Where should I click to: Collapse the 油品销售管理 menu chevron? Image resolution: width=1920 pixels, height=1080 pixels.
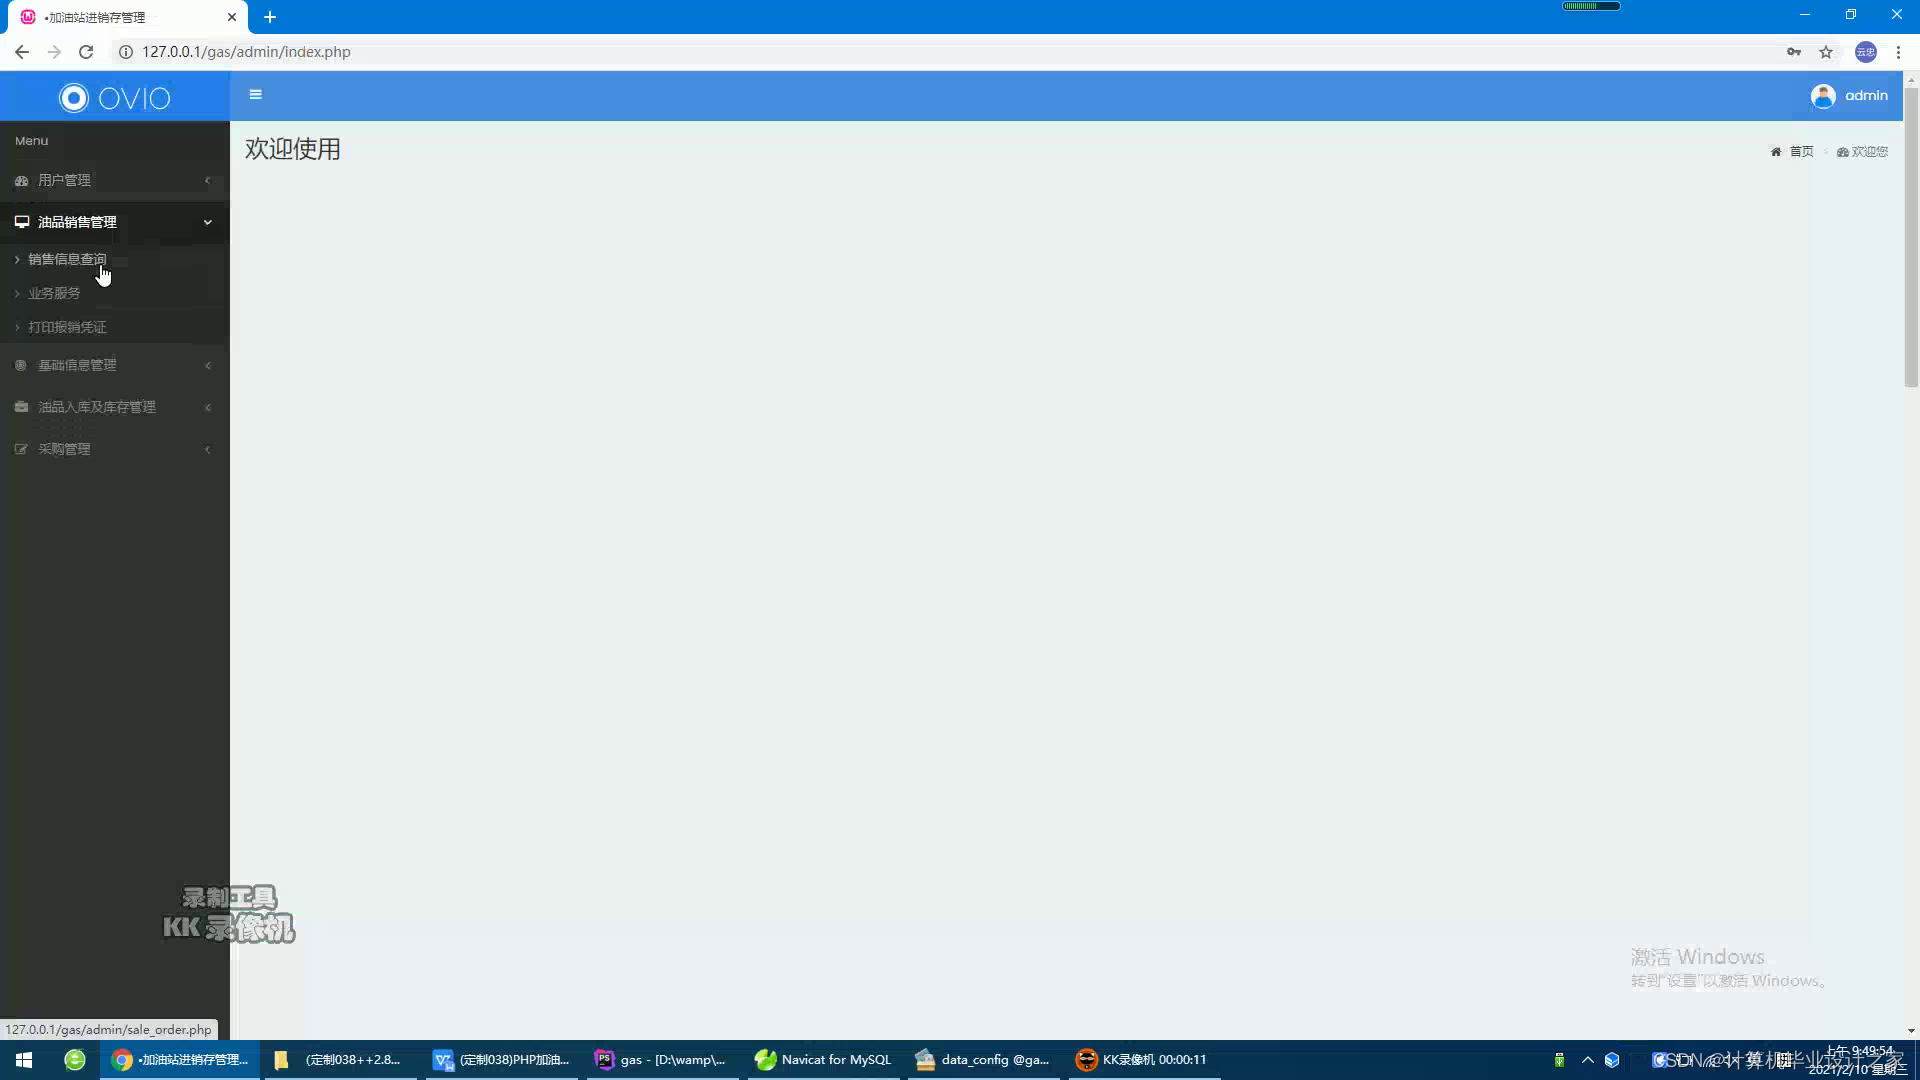pyautogui.click(x=208, y=222)
